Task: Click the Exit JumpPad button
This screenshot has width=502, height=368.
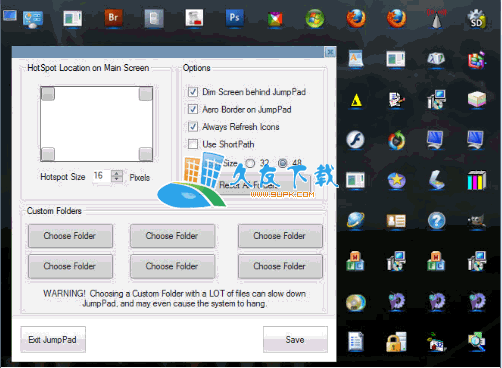Action: coord(53,339)
